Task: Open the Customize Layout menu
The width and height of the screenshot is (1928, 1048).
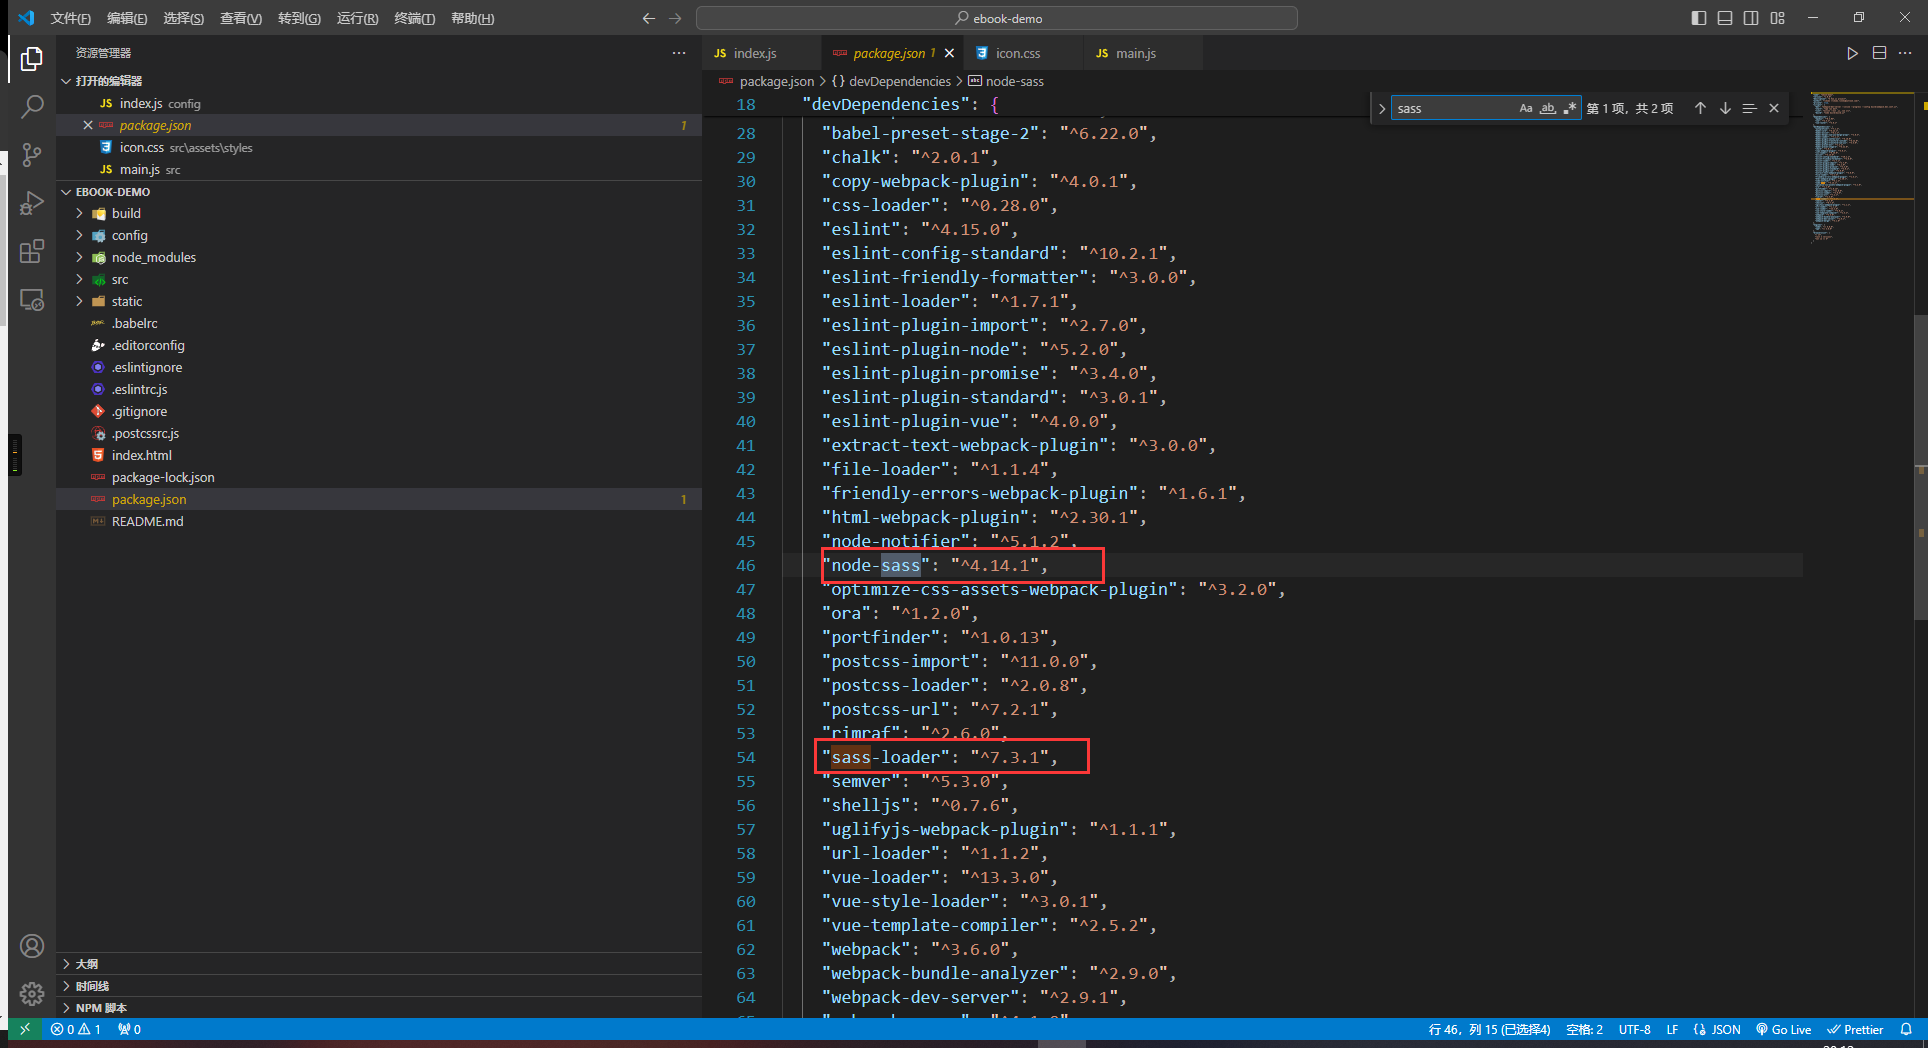Action: pyautogui.click(x=1777, y=18)
